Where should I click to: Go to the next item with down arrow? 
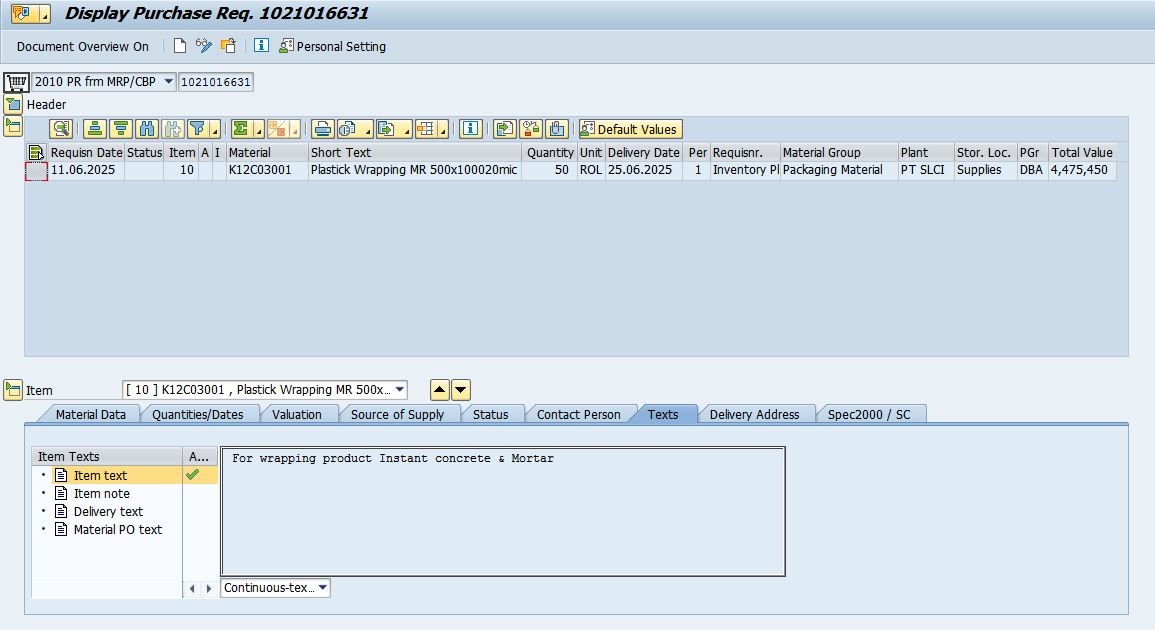(460, 390)
